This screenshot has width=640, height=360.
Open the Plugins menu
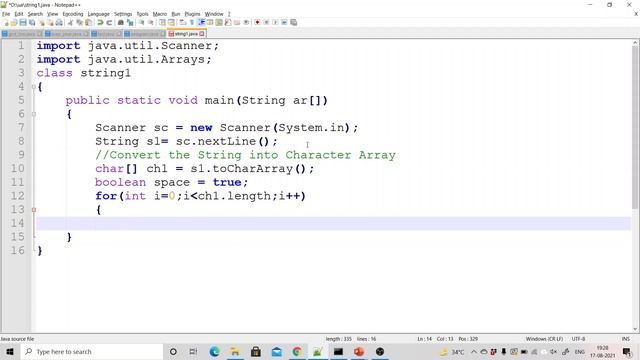[192, 14]
